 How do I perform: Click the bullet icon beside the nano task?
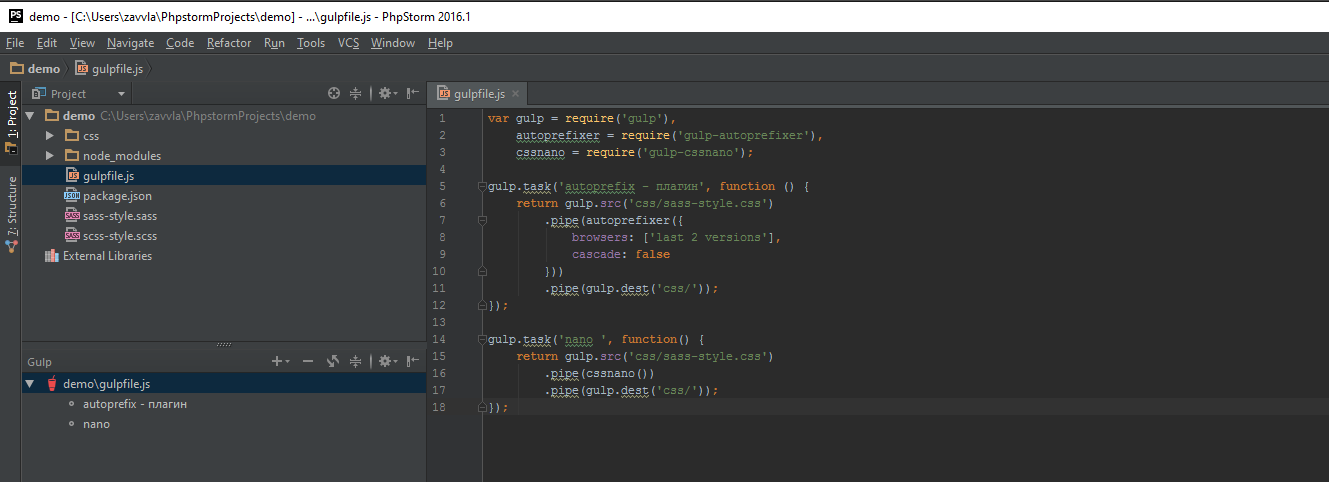(x=71, y=424)
